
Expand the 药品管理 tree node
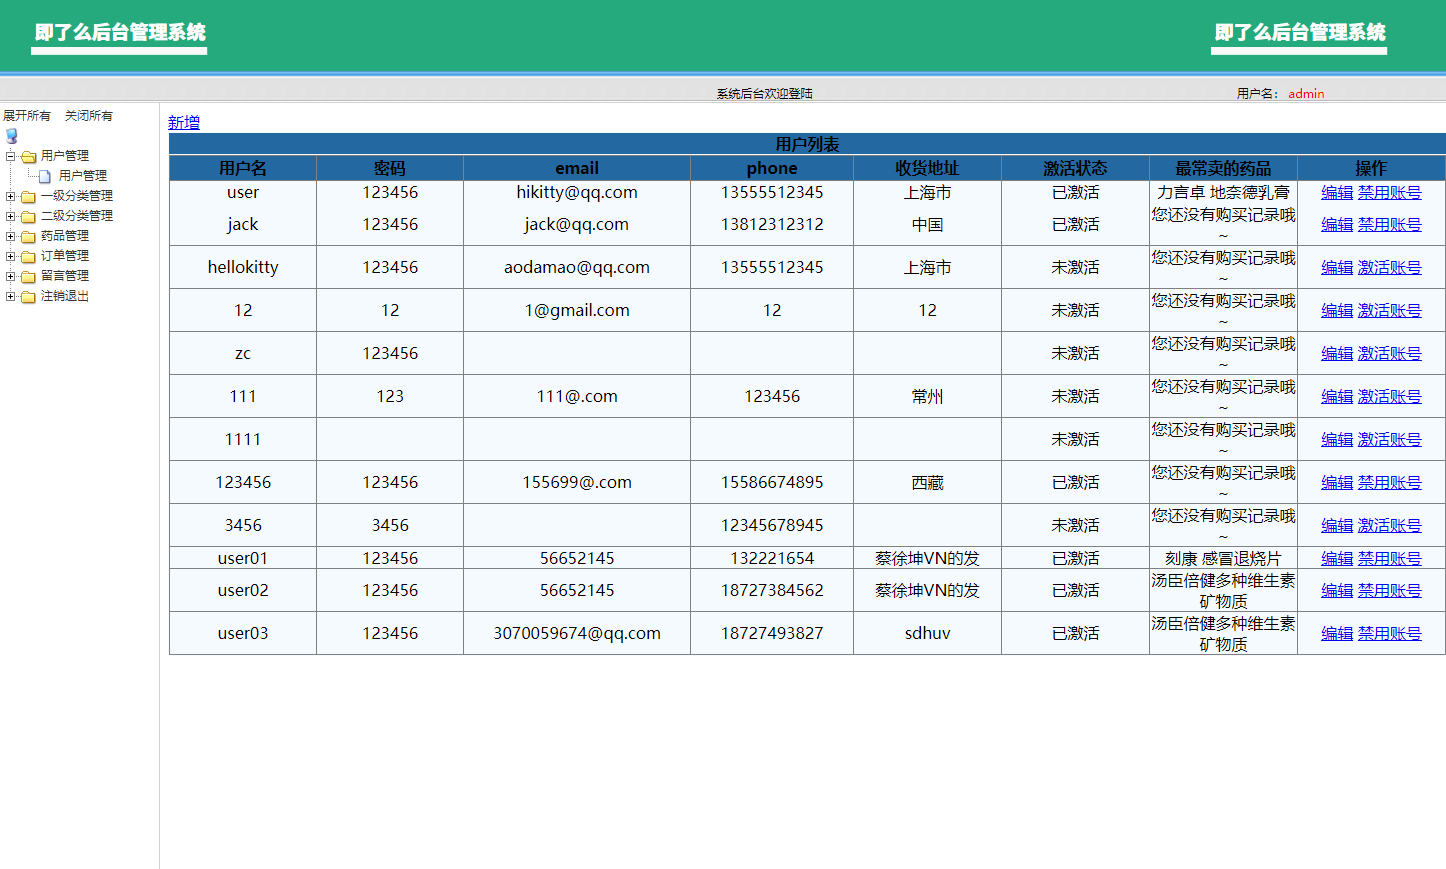click(11, 236)
